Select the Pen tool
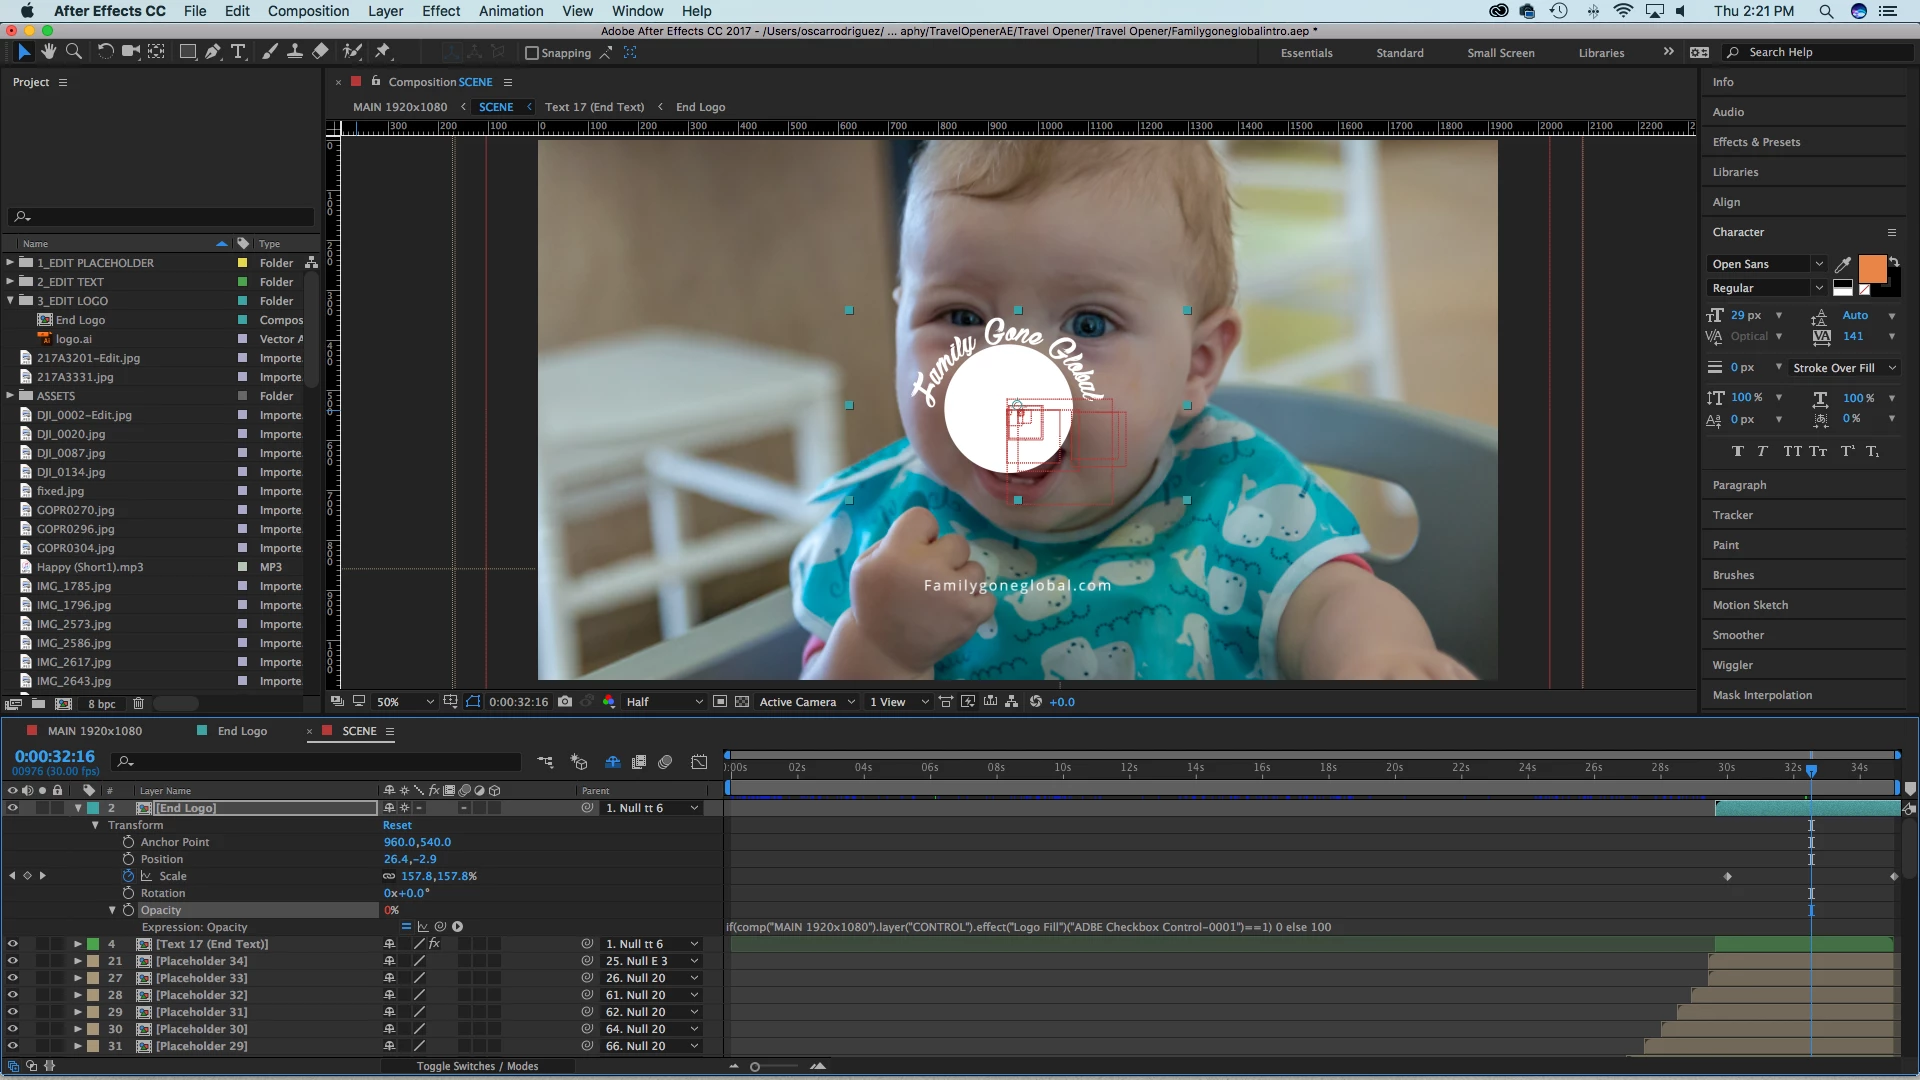1920x1080 pixels. 213,52
